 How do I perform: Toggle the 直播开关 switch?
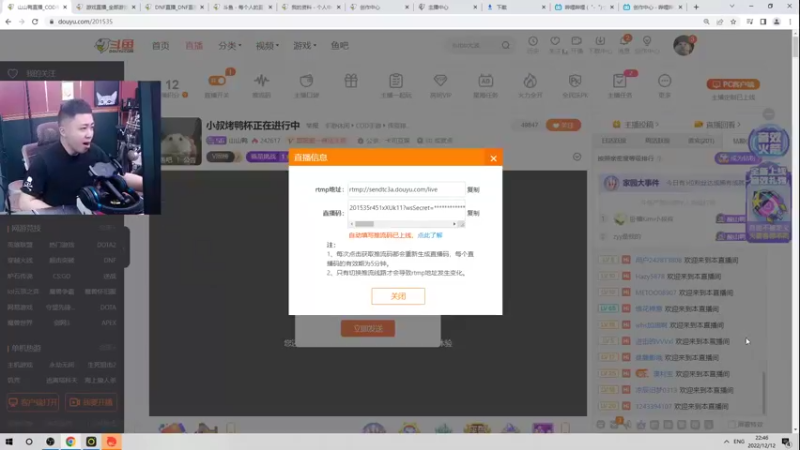pyautogui.click(x=217, y=81)
